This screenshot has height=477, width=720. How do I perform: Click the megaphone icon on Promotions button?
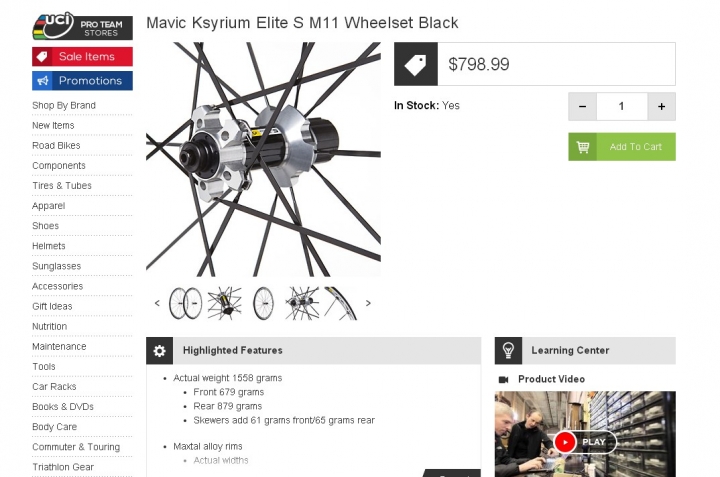click(x=43, y=81)
